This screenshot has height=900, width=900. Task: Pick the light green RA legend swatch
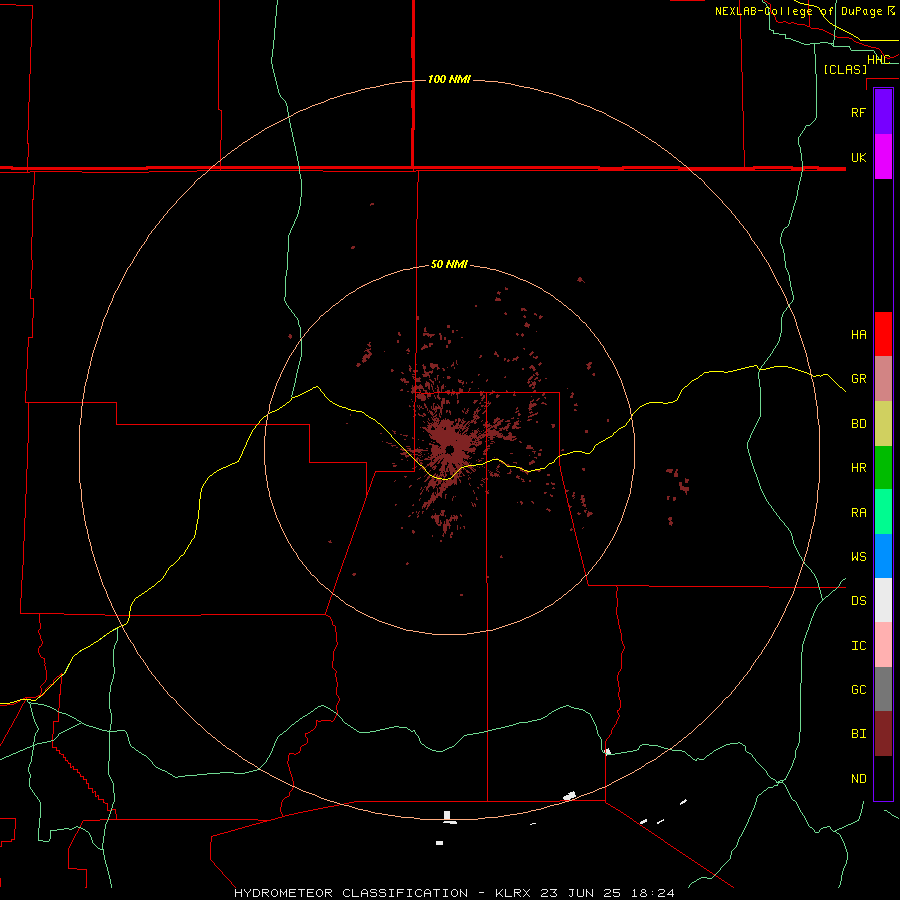point(883,512)
